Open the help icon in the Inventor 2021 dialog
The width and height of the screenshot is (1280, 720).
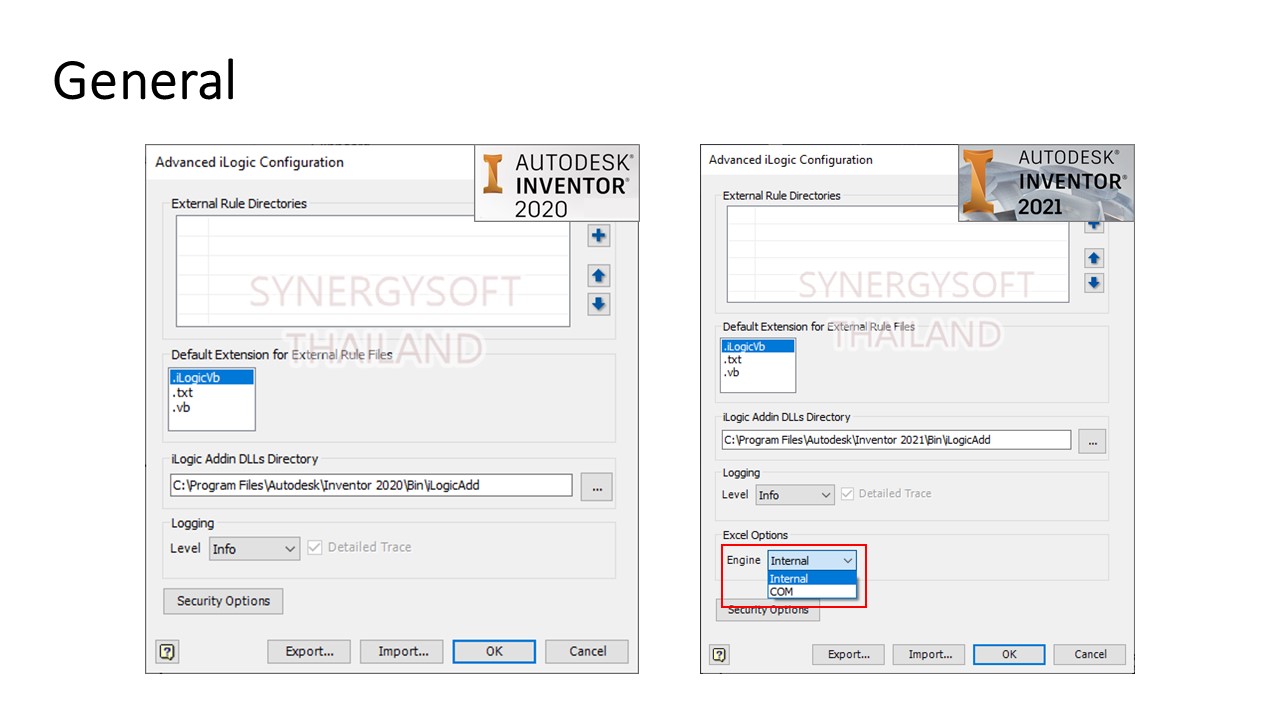click(719, 655)
